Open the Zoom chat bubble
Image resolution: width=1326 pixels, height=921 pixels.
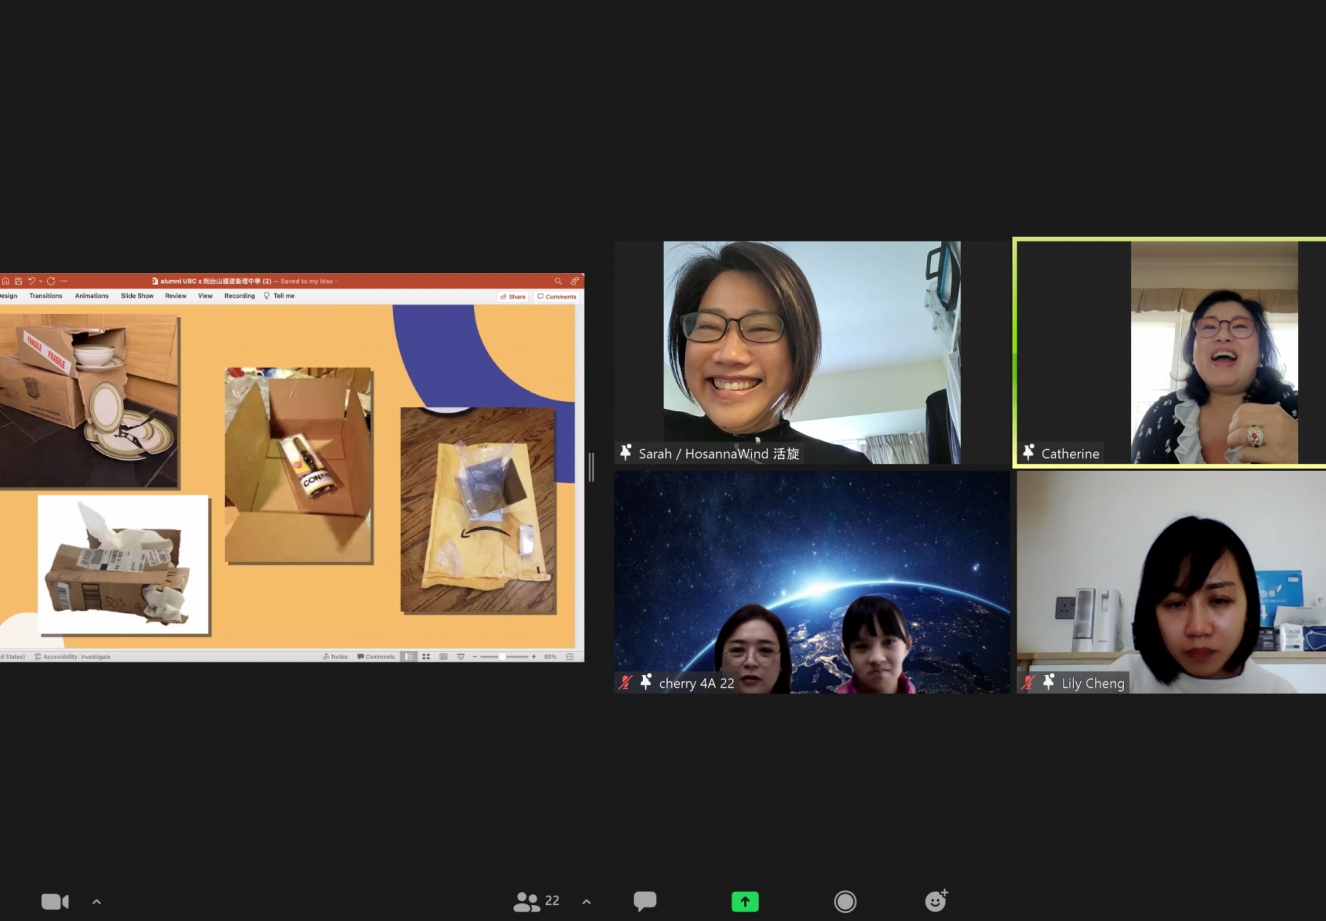tap(645, 901)
